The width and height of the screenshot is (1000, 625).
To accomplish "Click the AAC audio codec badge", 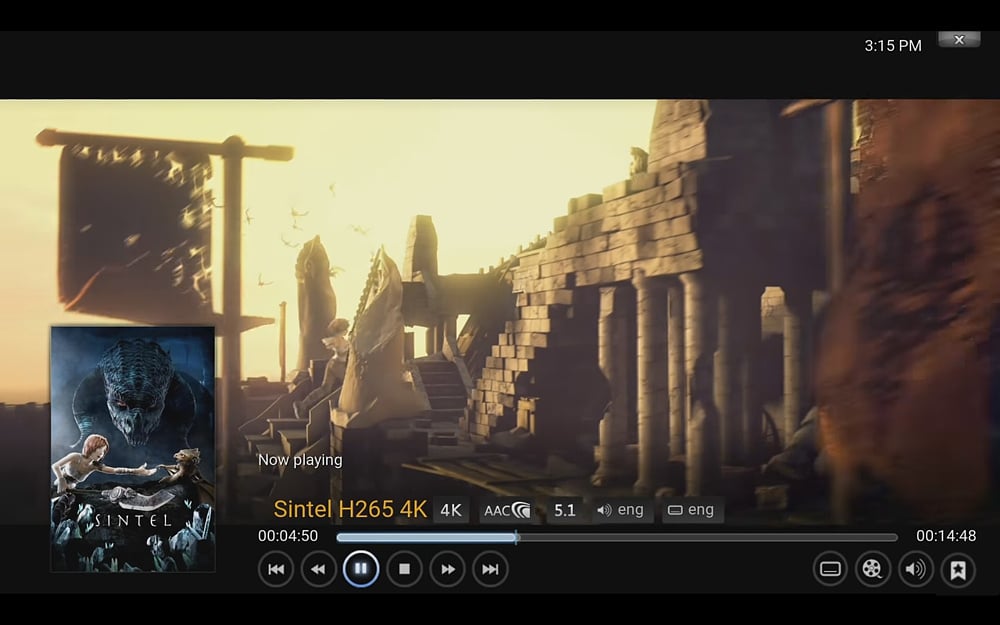I will (508, 510).
